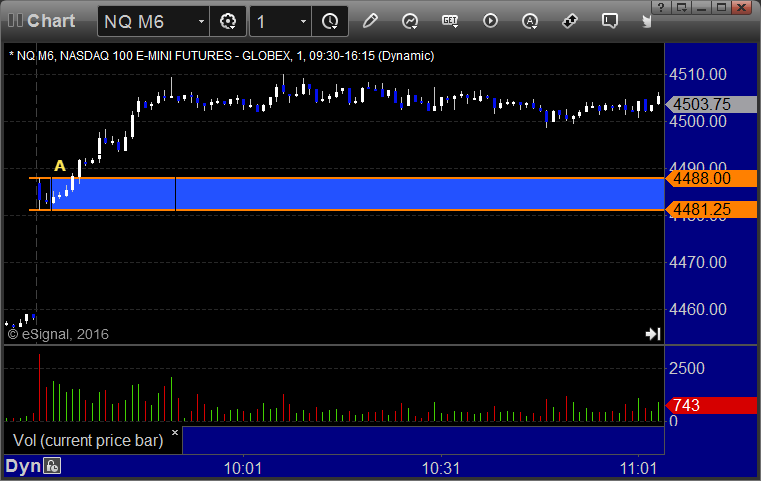Click the Chart title label
The image size is (761, 481).
pyautogui.click(x=51, y=21)
